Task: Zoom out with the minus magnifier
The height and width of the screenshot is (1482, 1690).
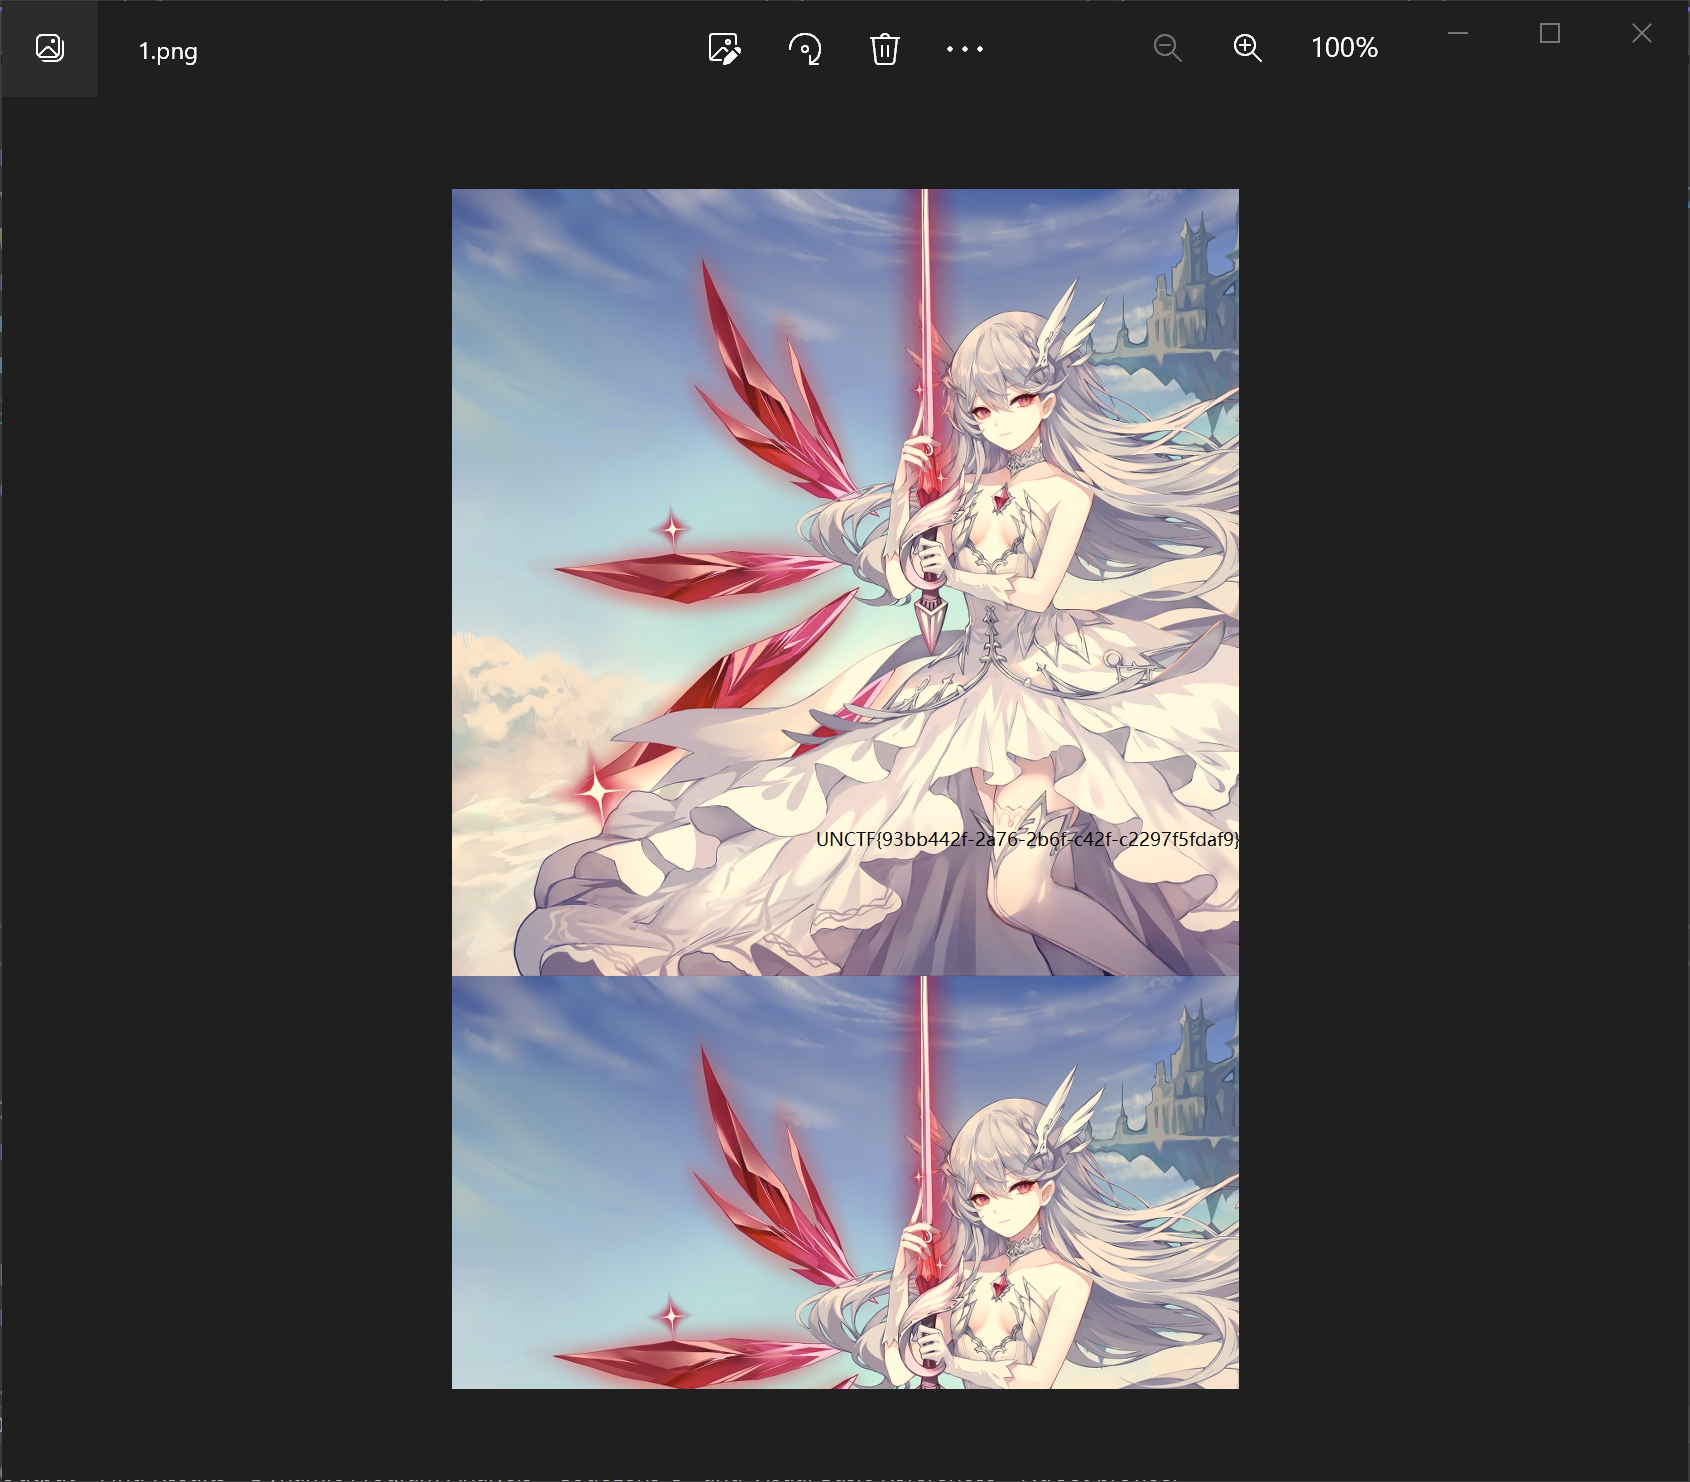Action: click(1167, 48)
